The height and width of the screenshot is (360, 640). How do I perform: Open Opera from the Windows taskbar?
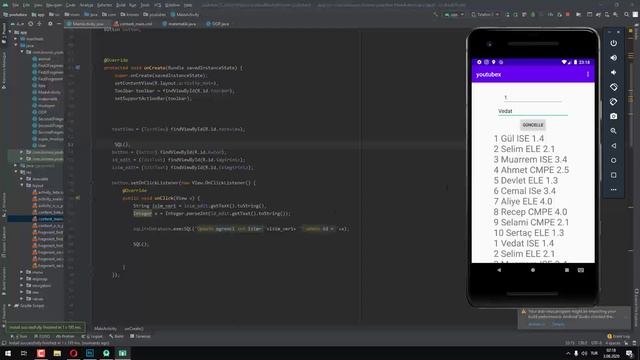(73, 353)
